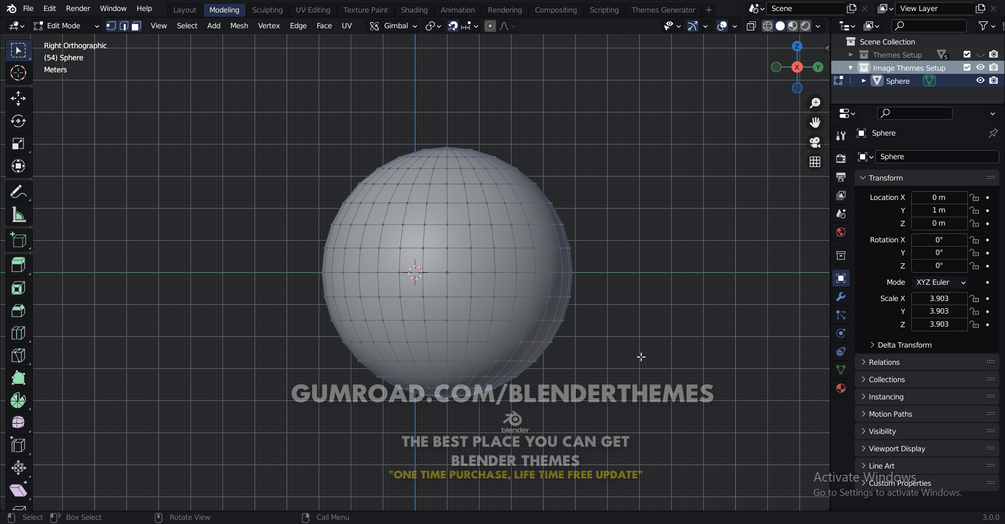The width and height of the screenshot is (1005, 524).
Task: Lock Location X with padlock icon
Action: tap(974, 197)
